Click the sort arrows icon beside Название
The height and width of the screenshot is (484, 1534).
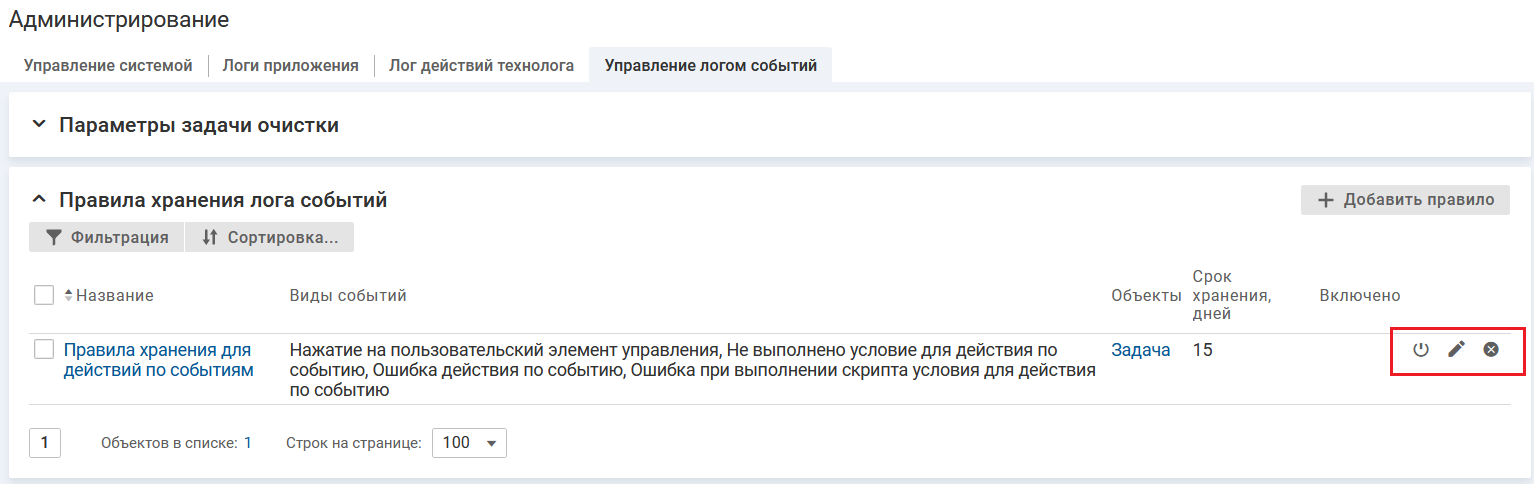click(x=68, y=295)
